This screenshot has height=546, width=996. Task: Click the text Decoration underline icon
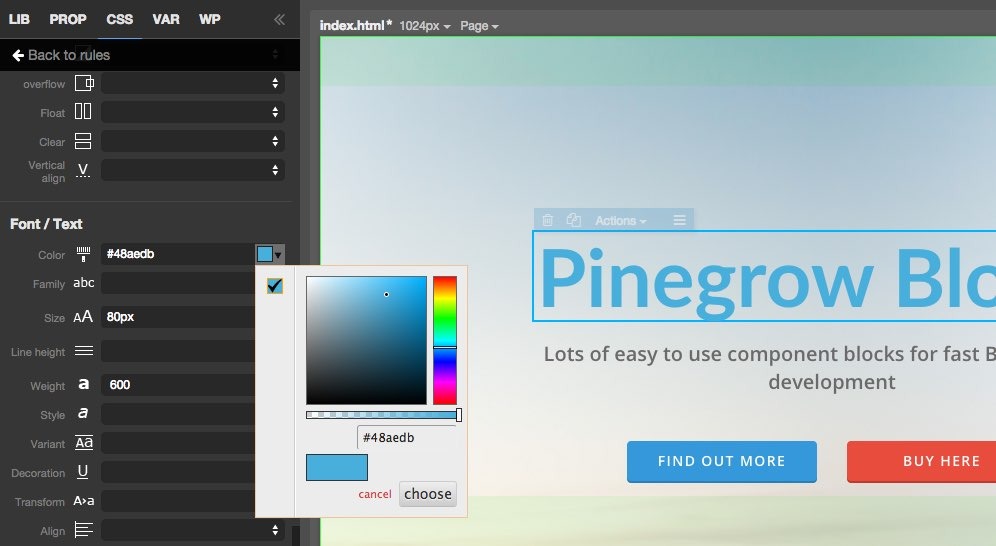tap(83, 472)
